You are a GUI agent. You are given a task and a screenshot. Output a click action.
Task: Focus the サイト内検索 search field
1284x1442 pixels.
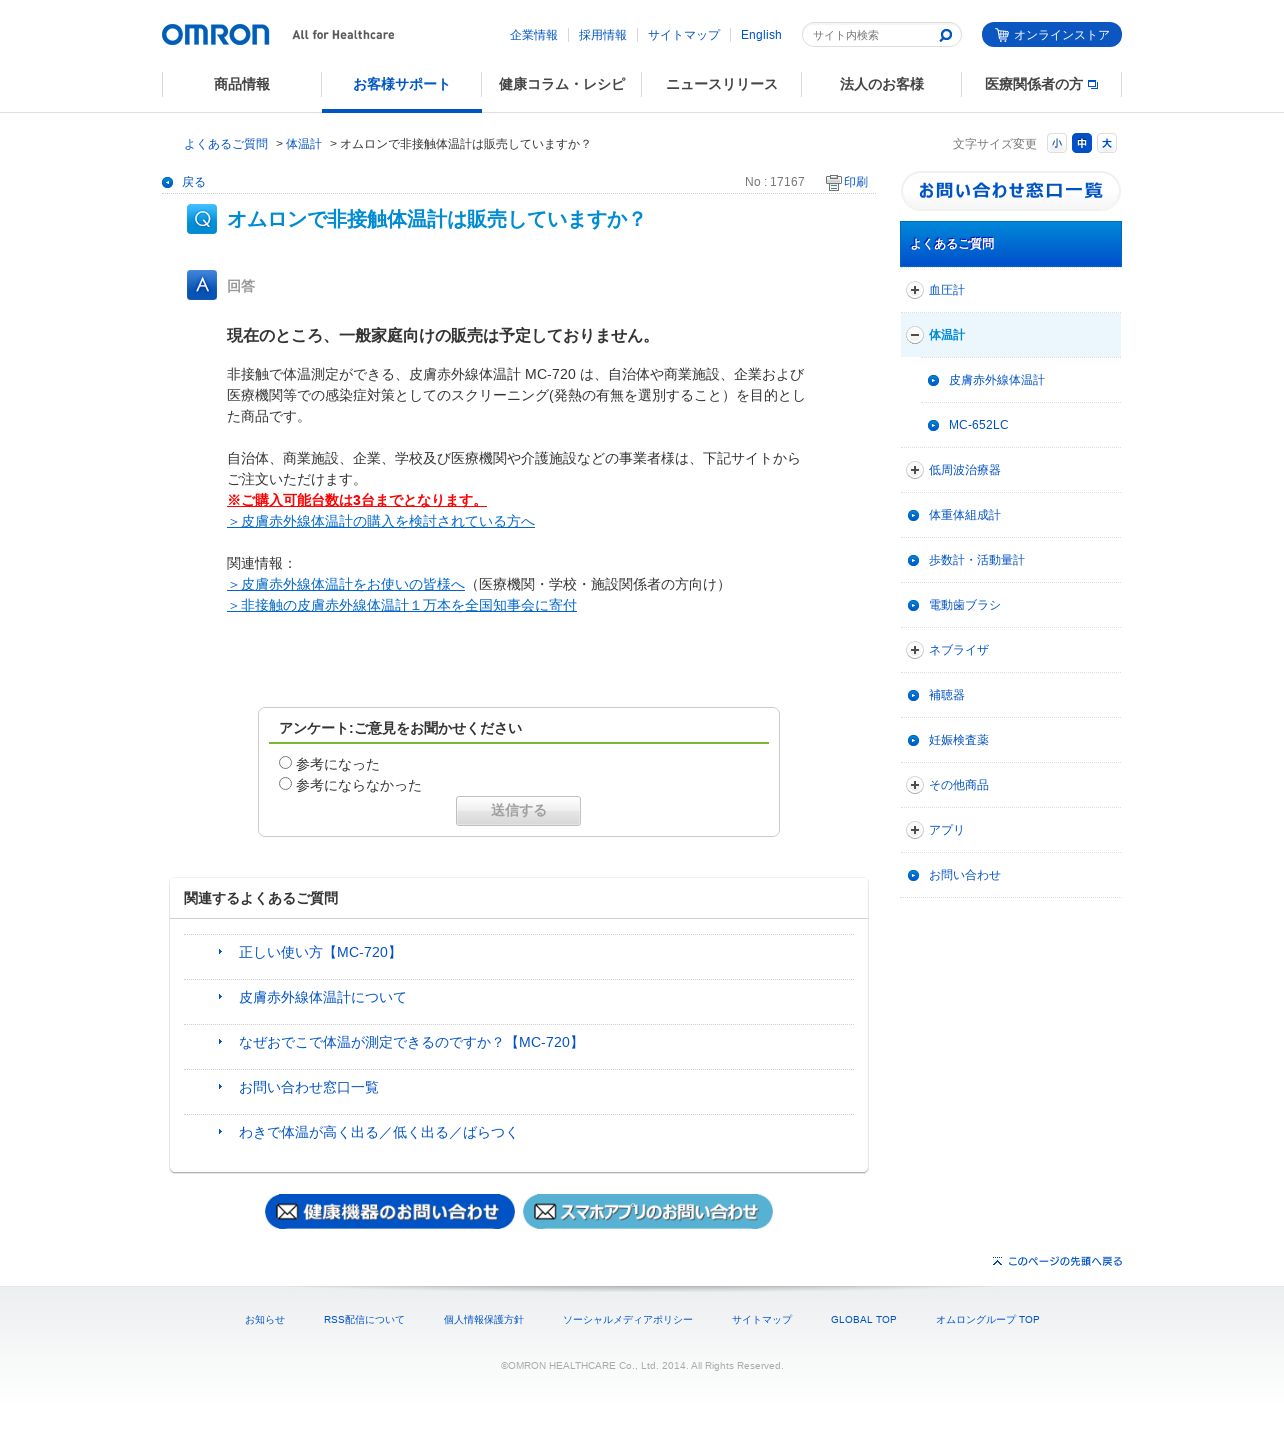tap(872, 35)
